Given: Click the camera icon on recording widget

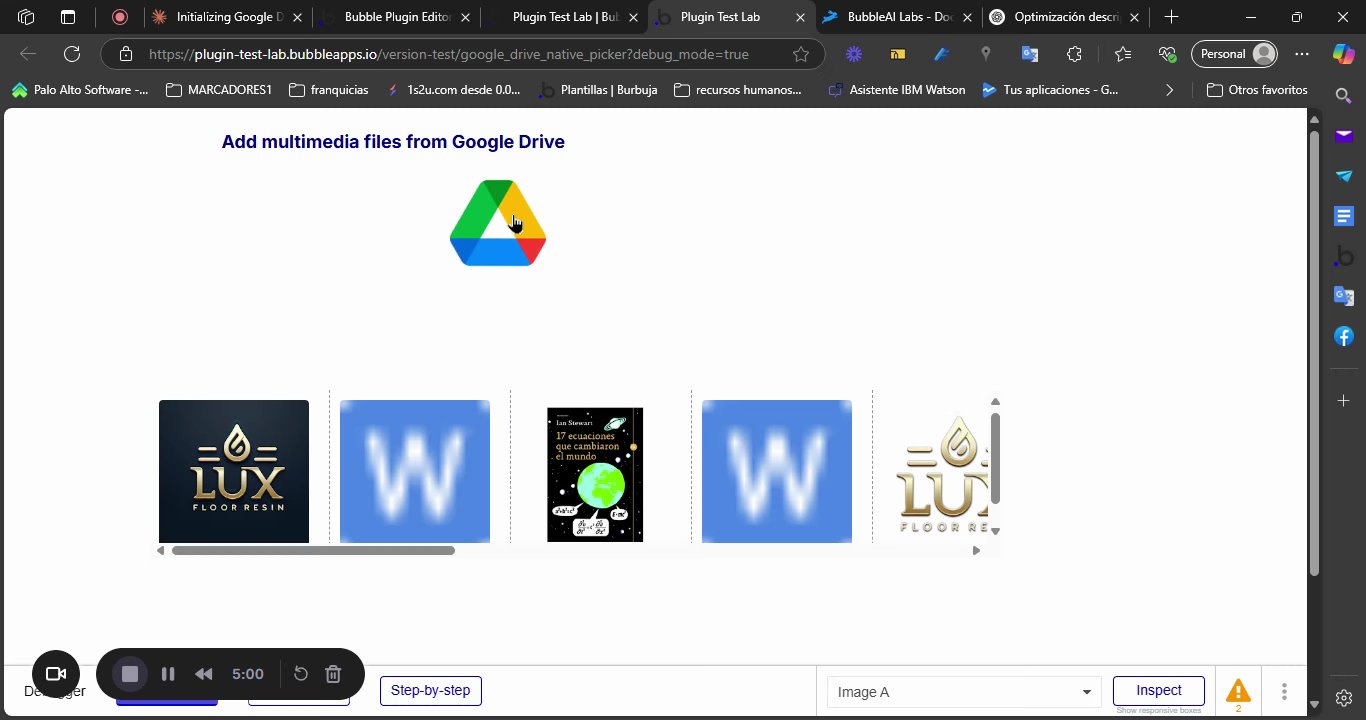Looking at the screenshot, I should tap(56, 674).
